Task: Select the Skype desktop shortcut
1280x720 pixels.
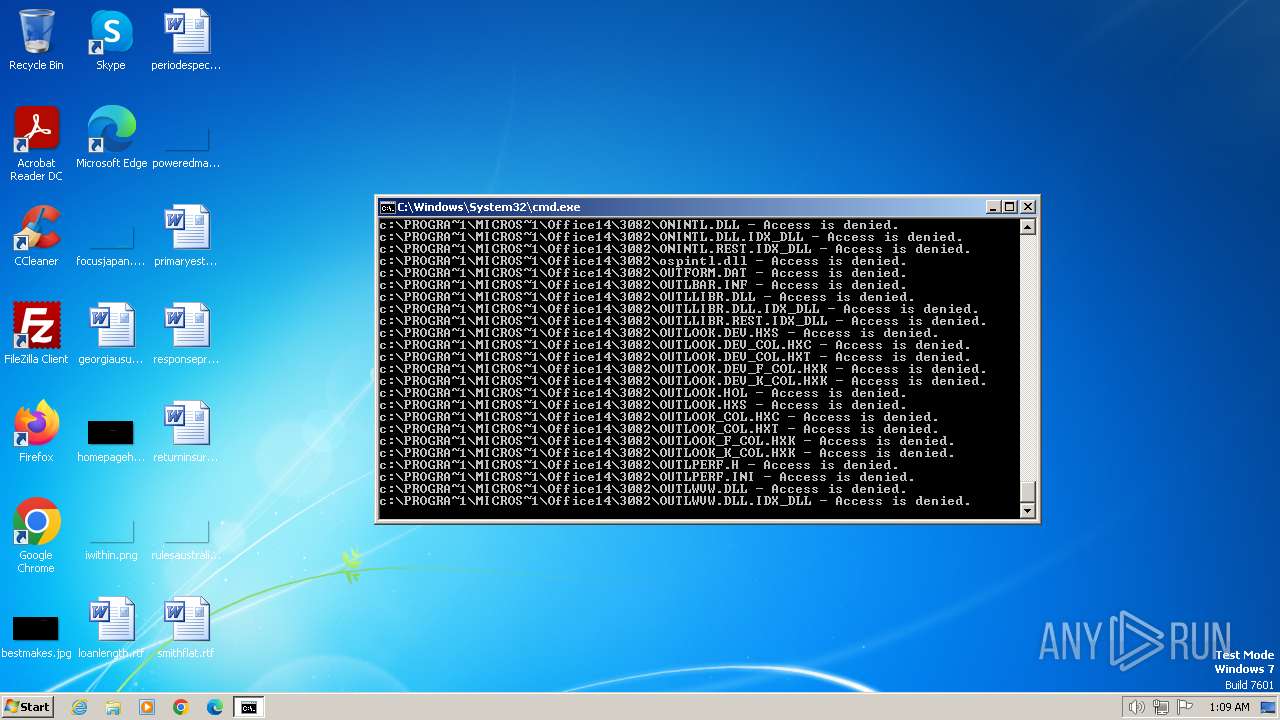Action: (111, 41)
